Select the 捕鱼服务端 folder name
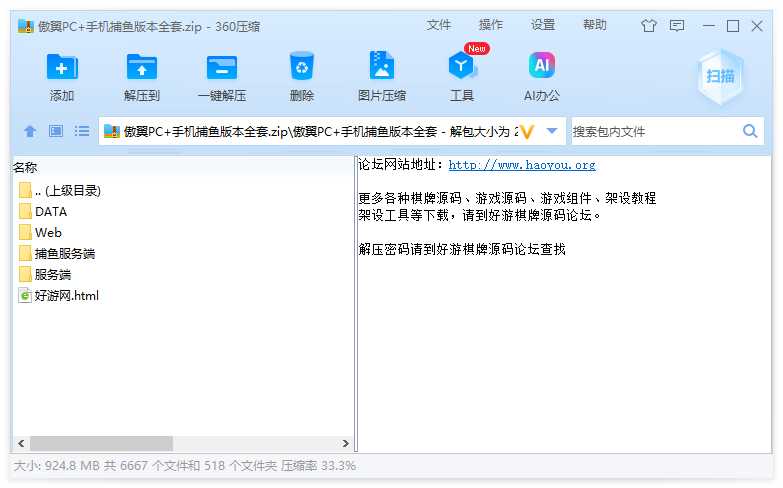The width and height of the screenshot is (783, 488). click(x=65, y=254)
